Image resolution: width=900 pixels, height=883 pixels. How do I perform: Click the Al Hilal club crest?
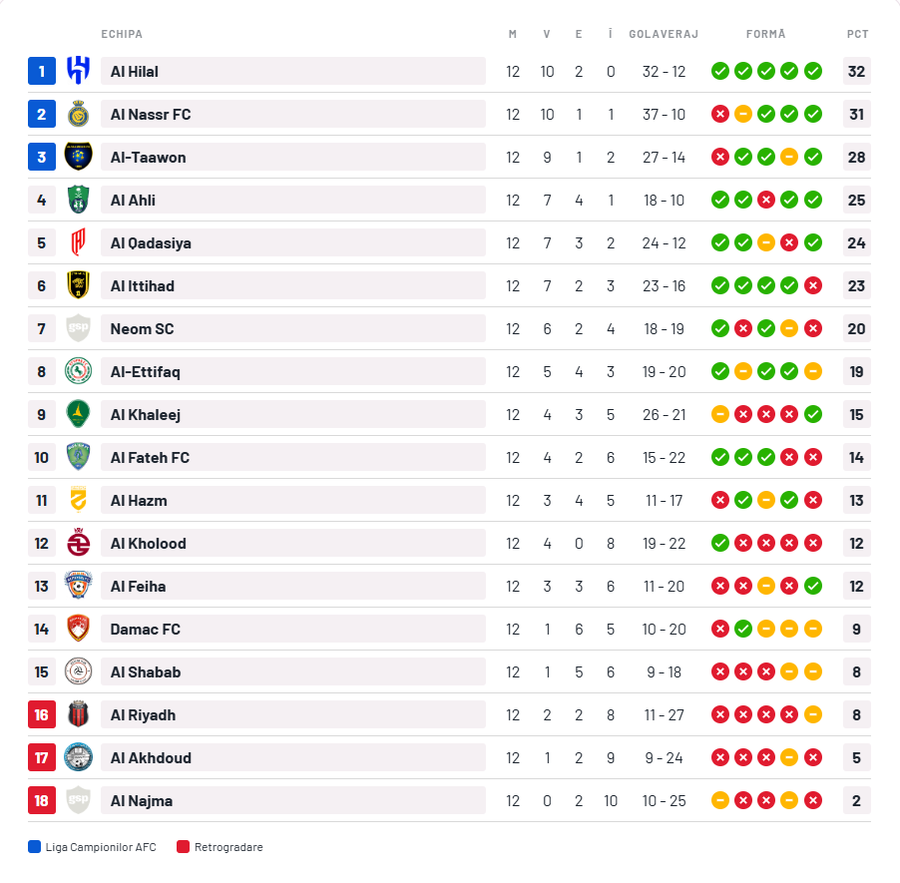[78, 71]
